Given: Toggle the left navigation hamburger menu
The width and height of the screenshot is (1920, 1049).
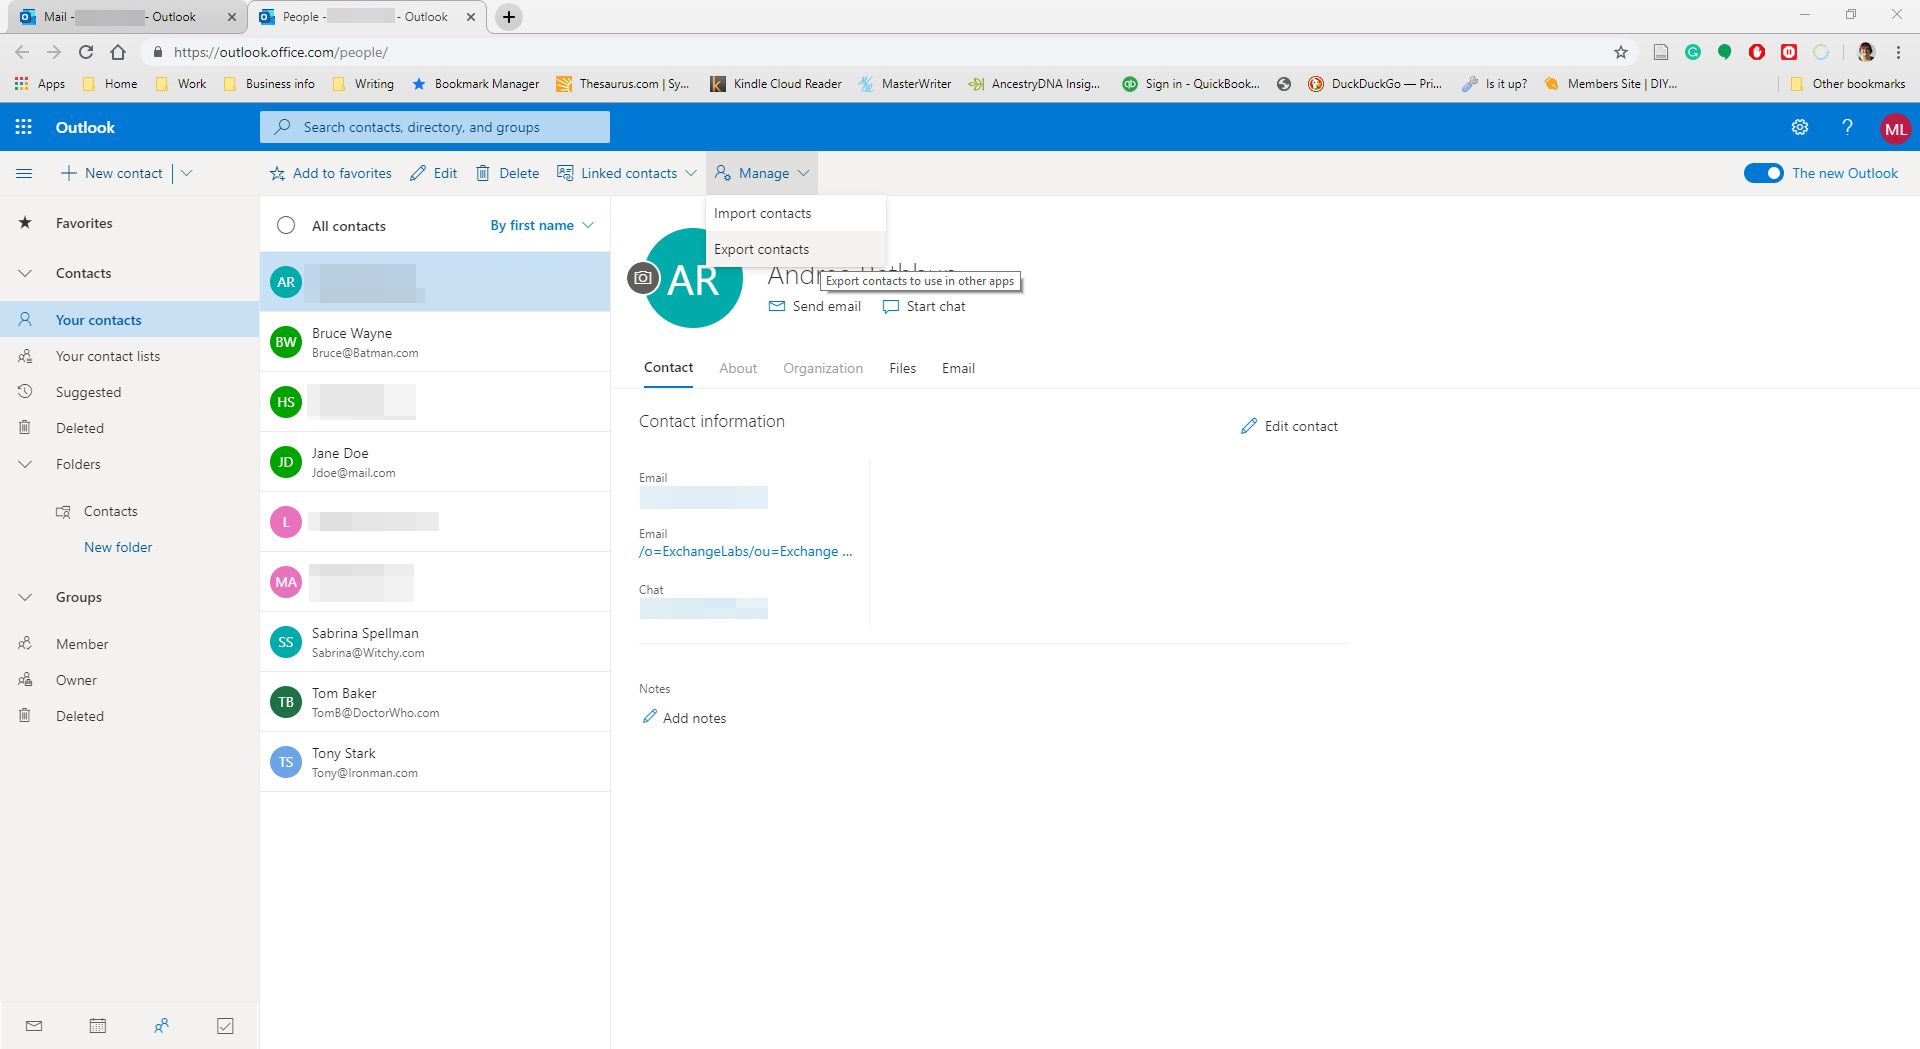Looking at the screenshot, I should click(x=24, y=173).
